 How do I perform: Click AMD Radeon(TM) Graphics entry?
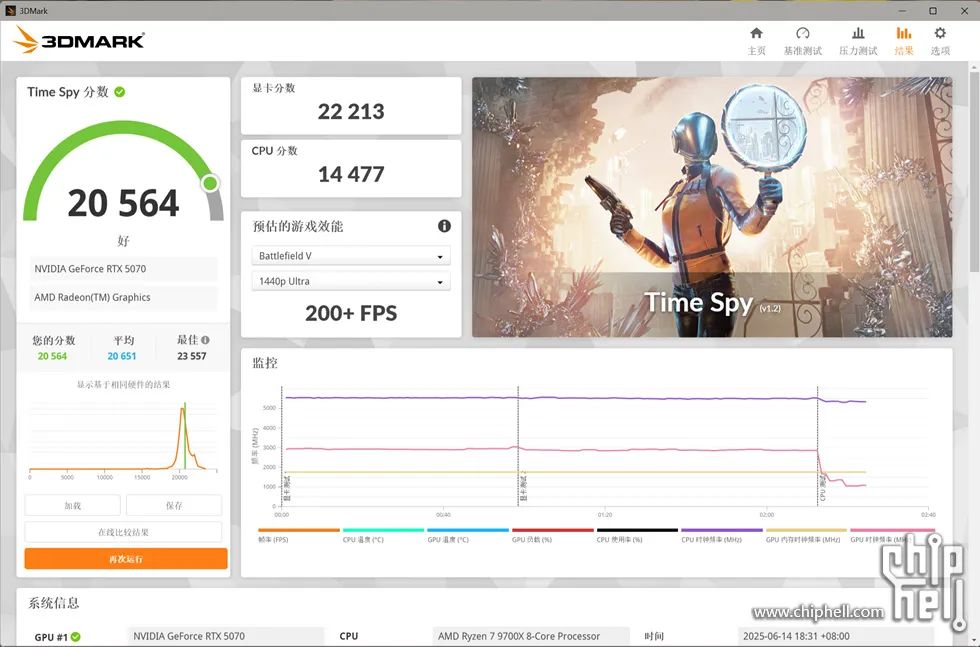(x=123, y=298)
